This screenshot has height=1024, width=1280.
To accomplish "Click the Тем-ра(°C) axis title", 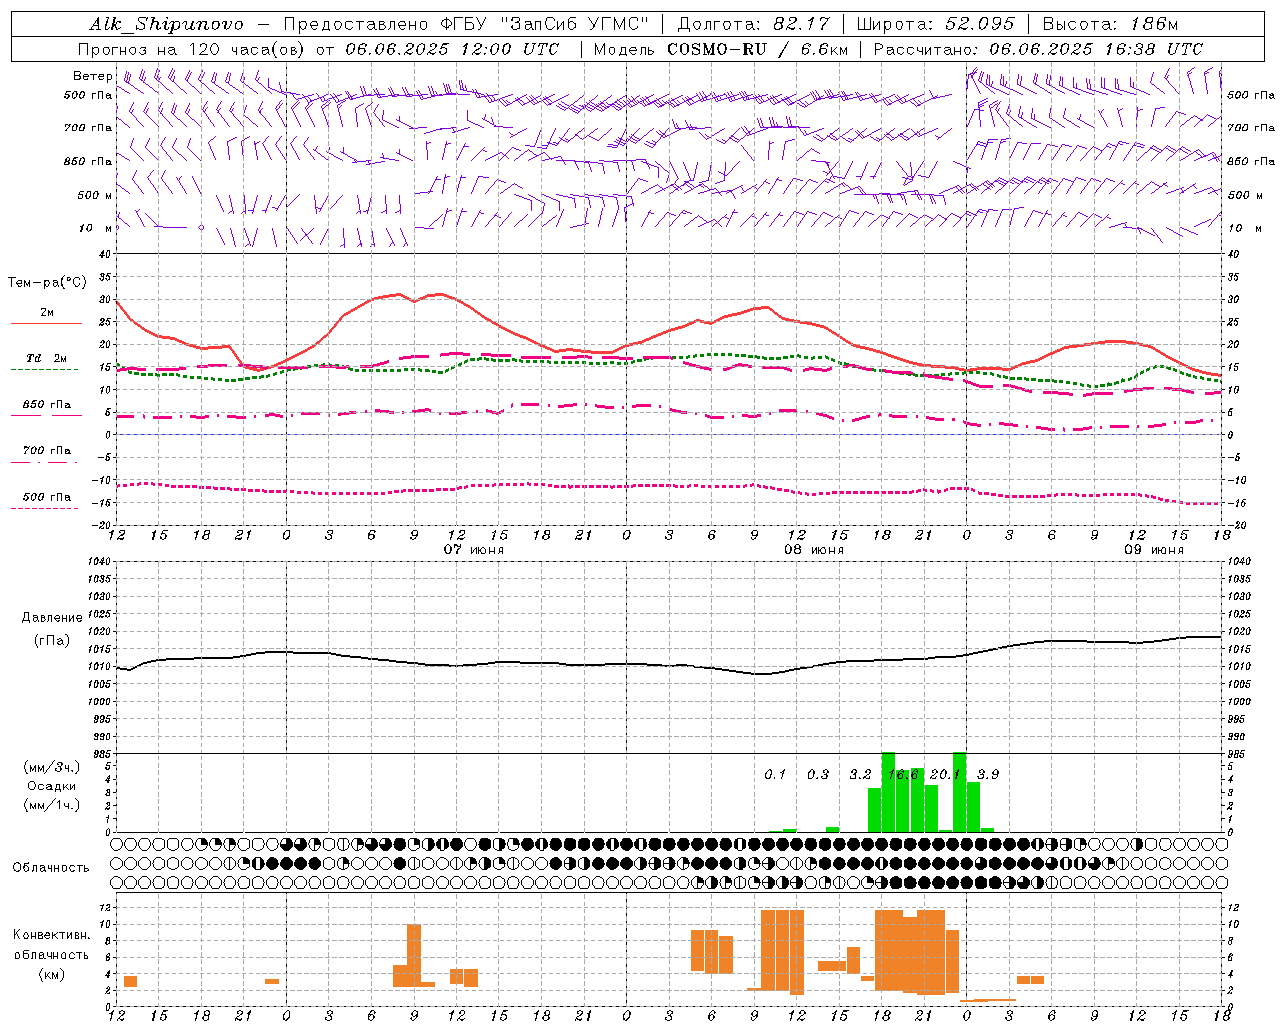I will pos(47,283).
